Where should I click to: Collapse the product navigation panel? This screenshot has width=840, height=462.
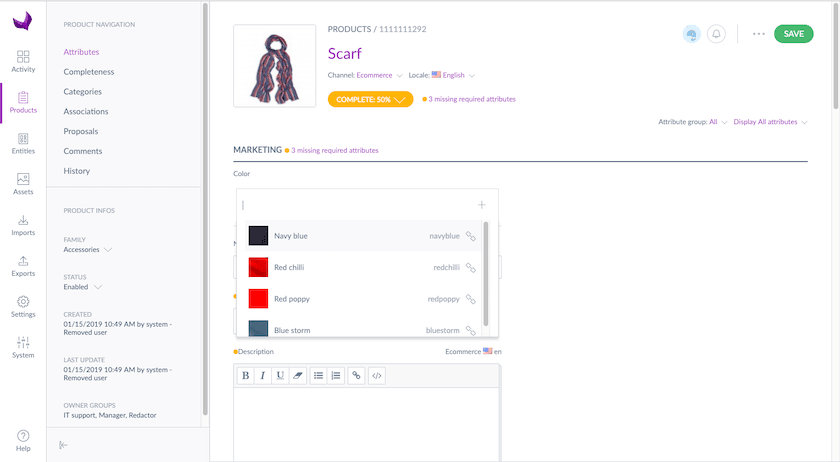click(63, 445)
